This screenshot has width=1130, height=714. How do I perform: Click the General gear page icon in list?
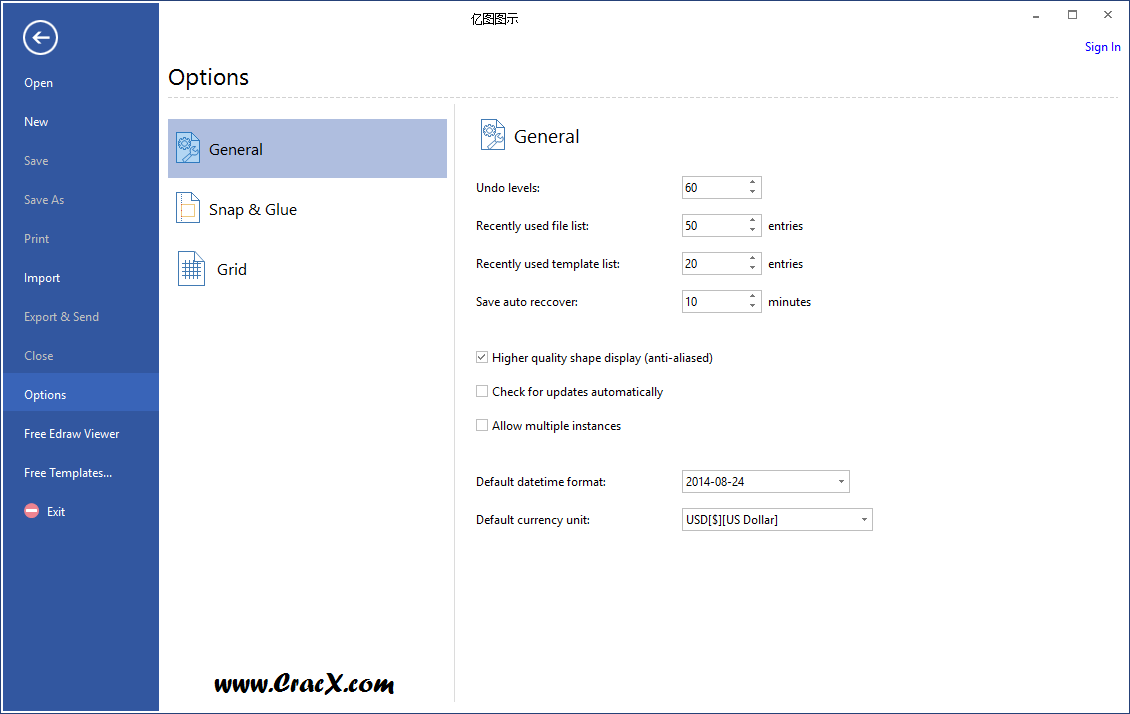(x=188, y=148)
